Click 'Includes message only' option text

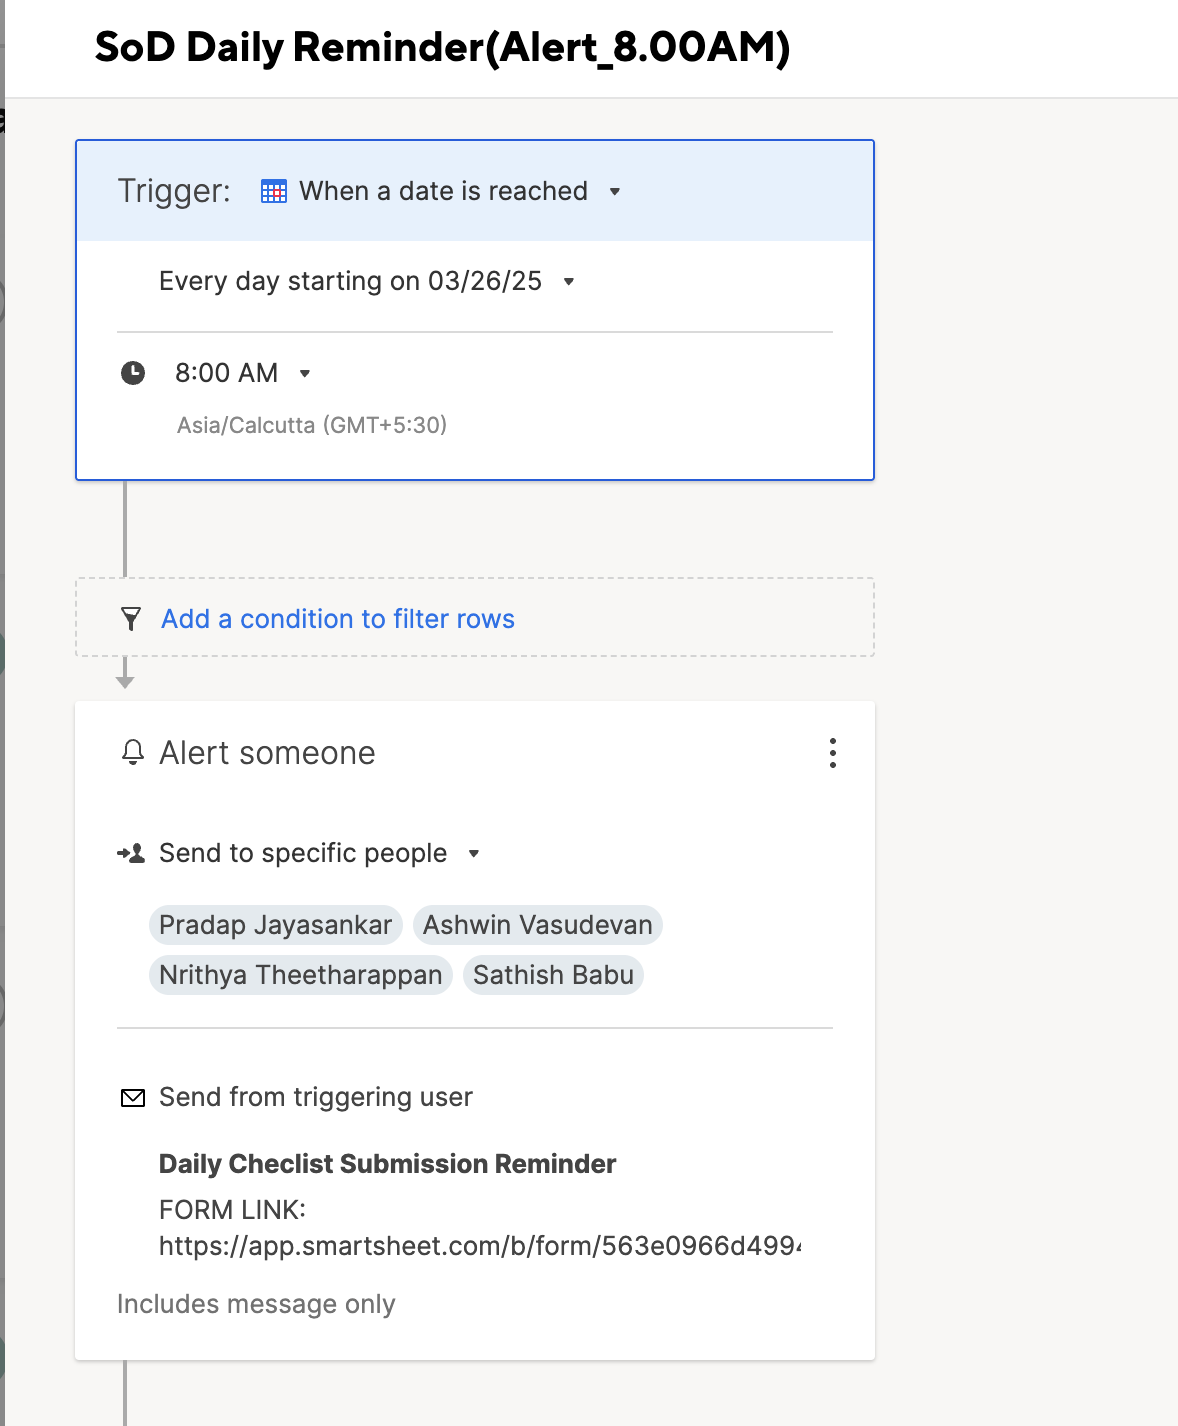click(x=256, y=1304)
